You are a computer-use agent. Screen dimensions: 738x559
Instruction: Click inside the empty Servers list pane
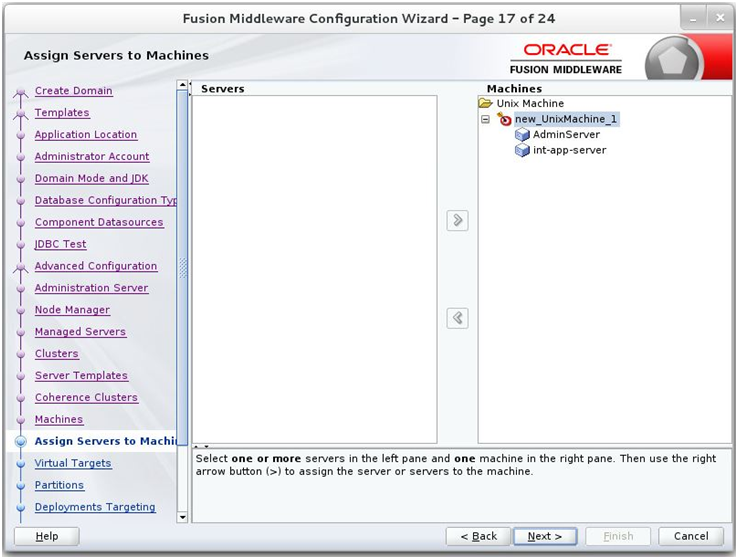314,269
